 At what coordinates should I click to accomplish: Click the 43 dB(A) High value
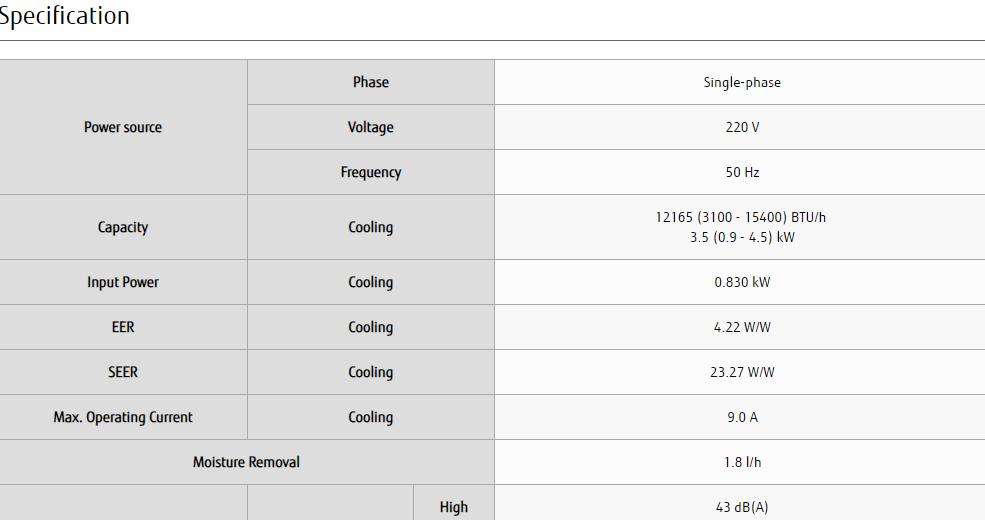click(741, 507)
